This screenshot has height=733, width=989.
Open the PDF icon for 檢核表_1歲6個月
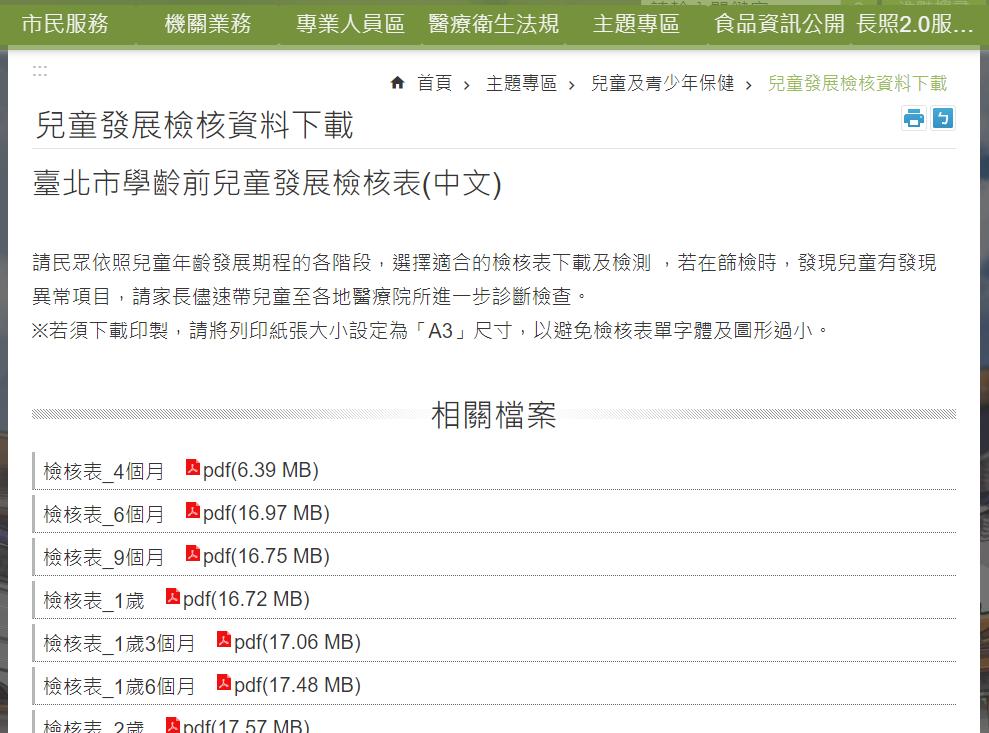point(224,682)
